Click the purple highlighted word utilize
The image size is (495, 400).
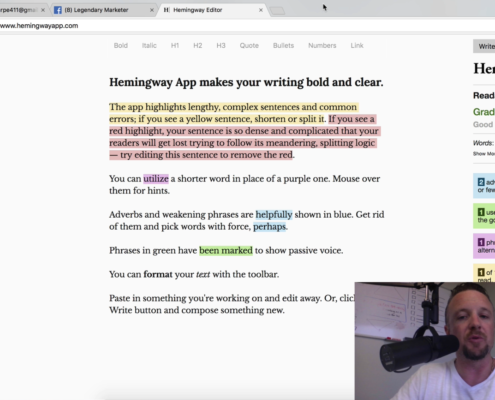click(156, 179)
